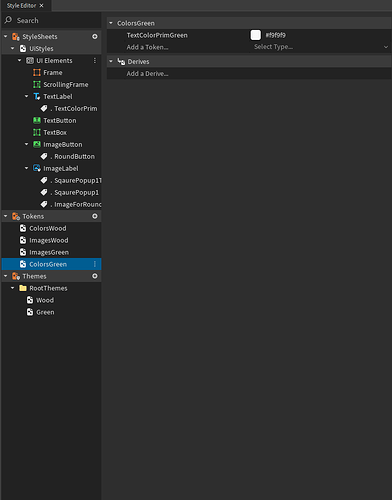Screen dimensions: 392x500
Task: Collapse the TextLabel tree node
Action: click(27, 96)
